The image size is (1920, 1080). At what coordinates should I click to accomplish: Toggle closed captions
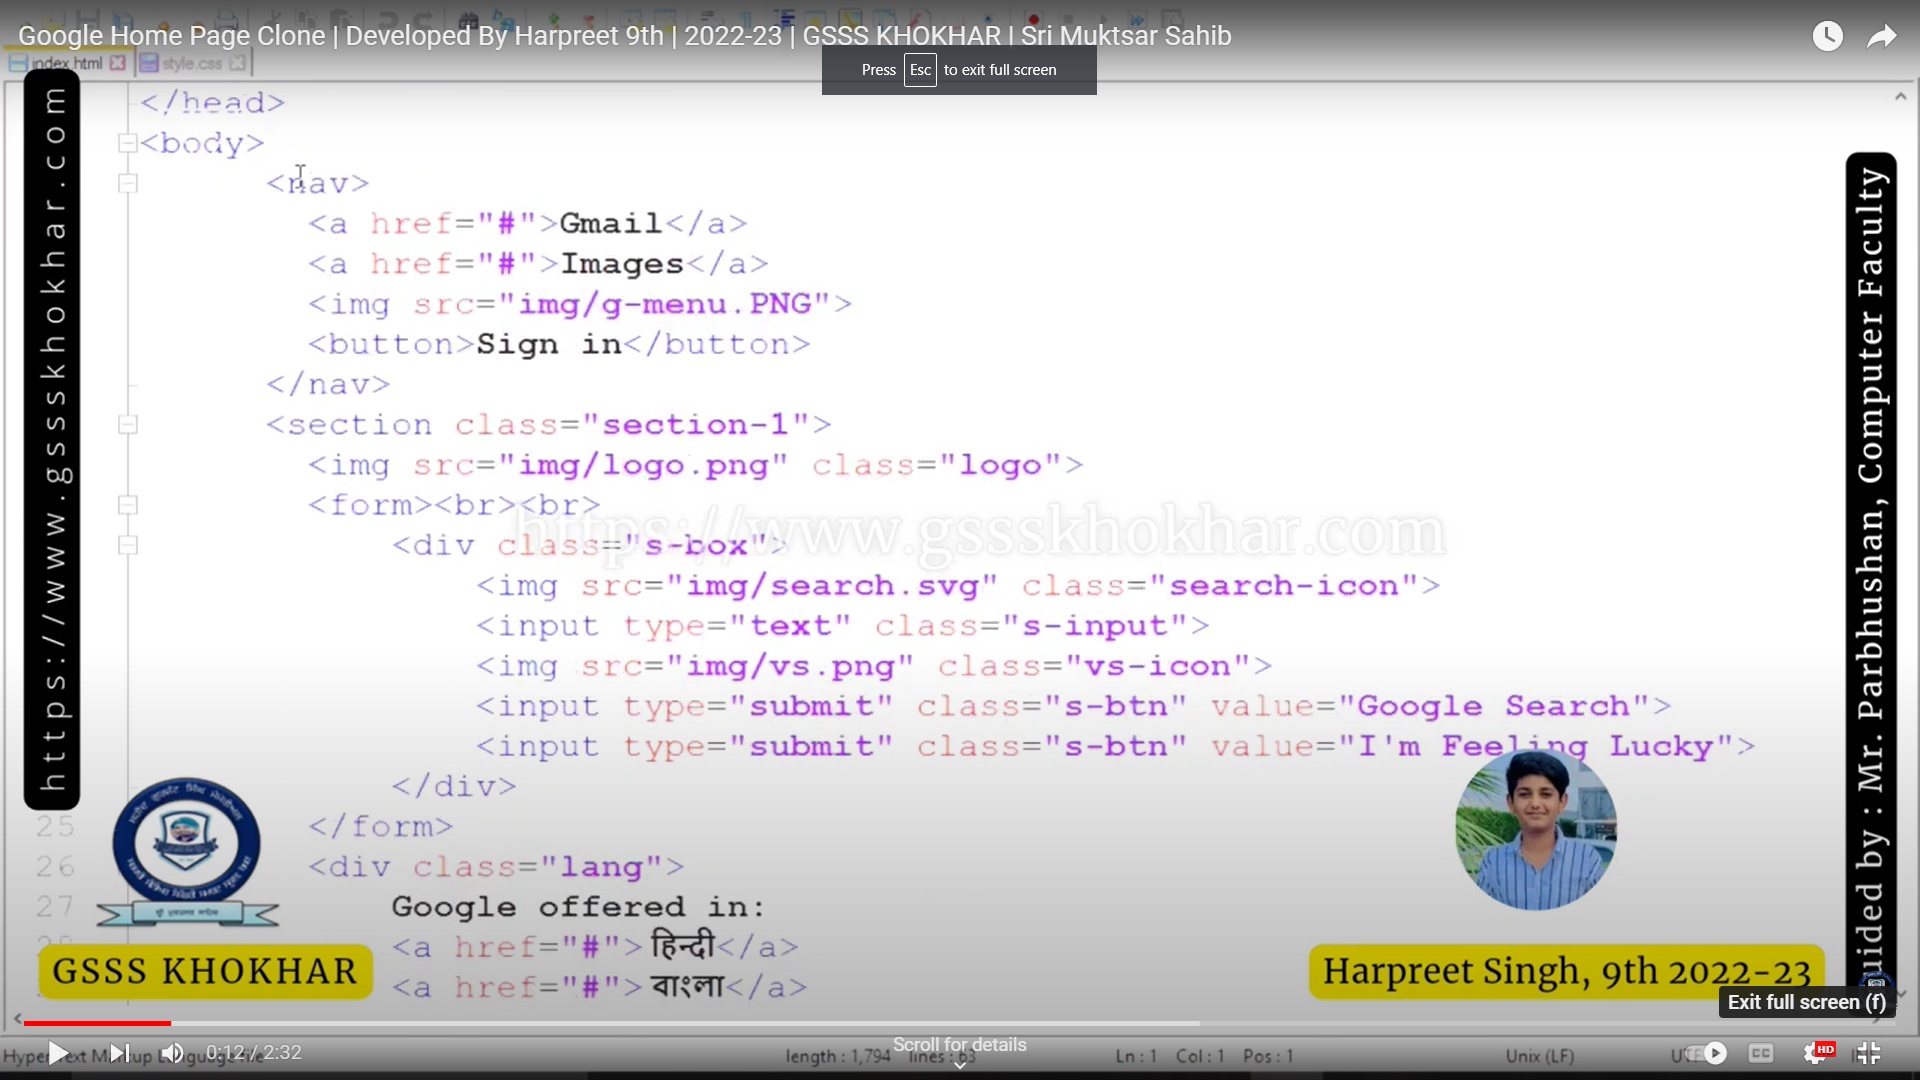coord(1761,1053)
